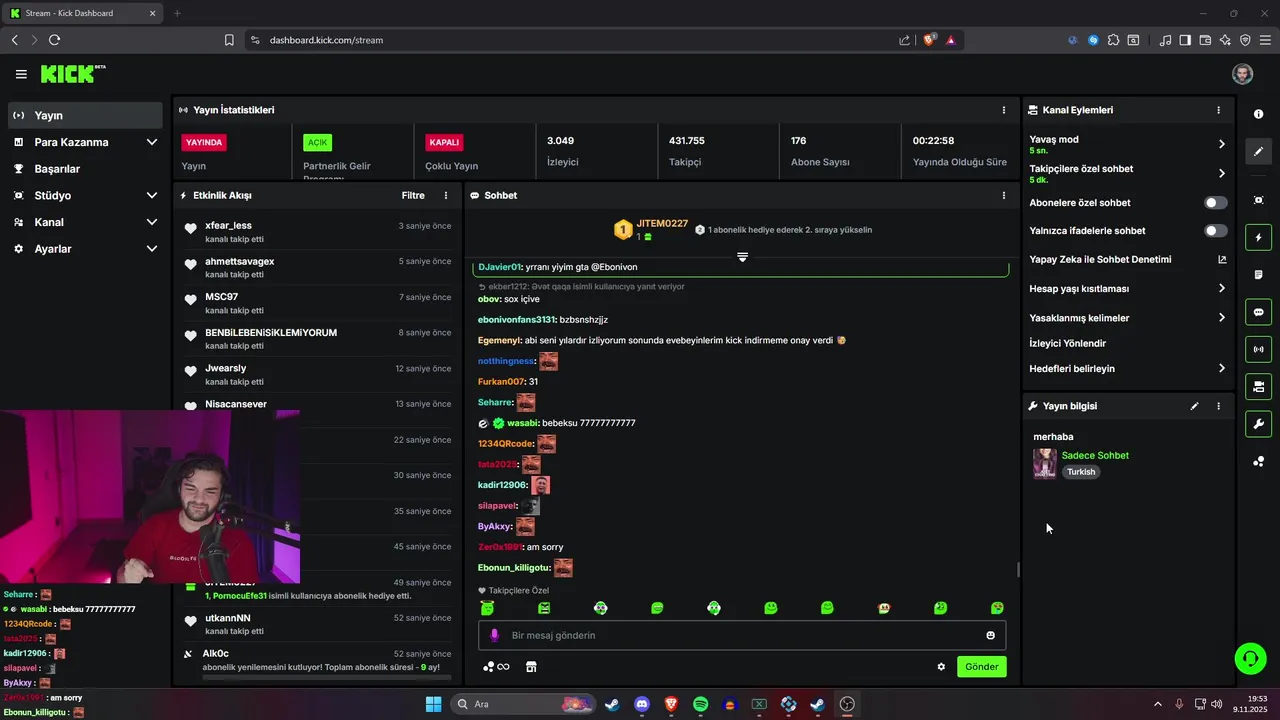Collapse the pinned leaderboard arrow in chat
Image resolution: width=1280 pixels, height=720 pixels.
point(742,257)
